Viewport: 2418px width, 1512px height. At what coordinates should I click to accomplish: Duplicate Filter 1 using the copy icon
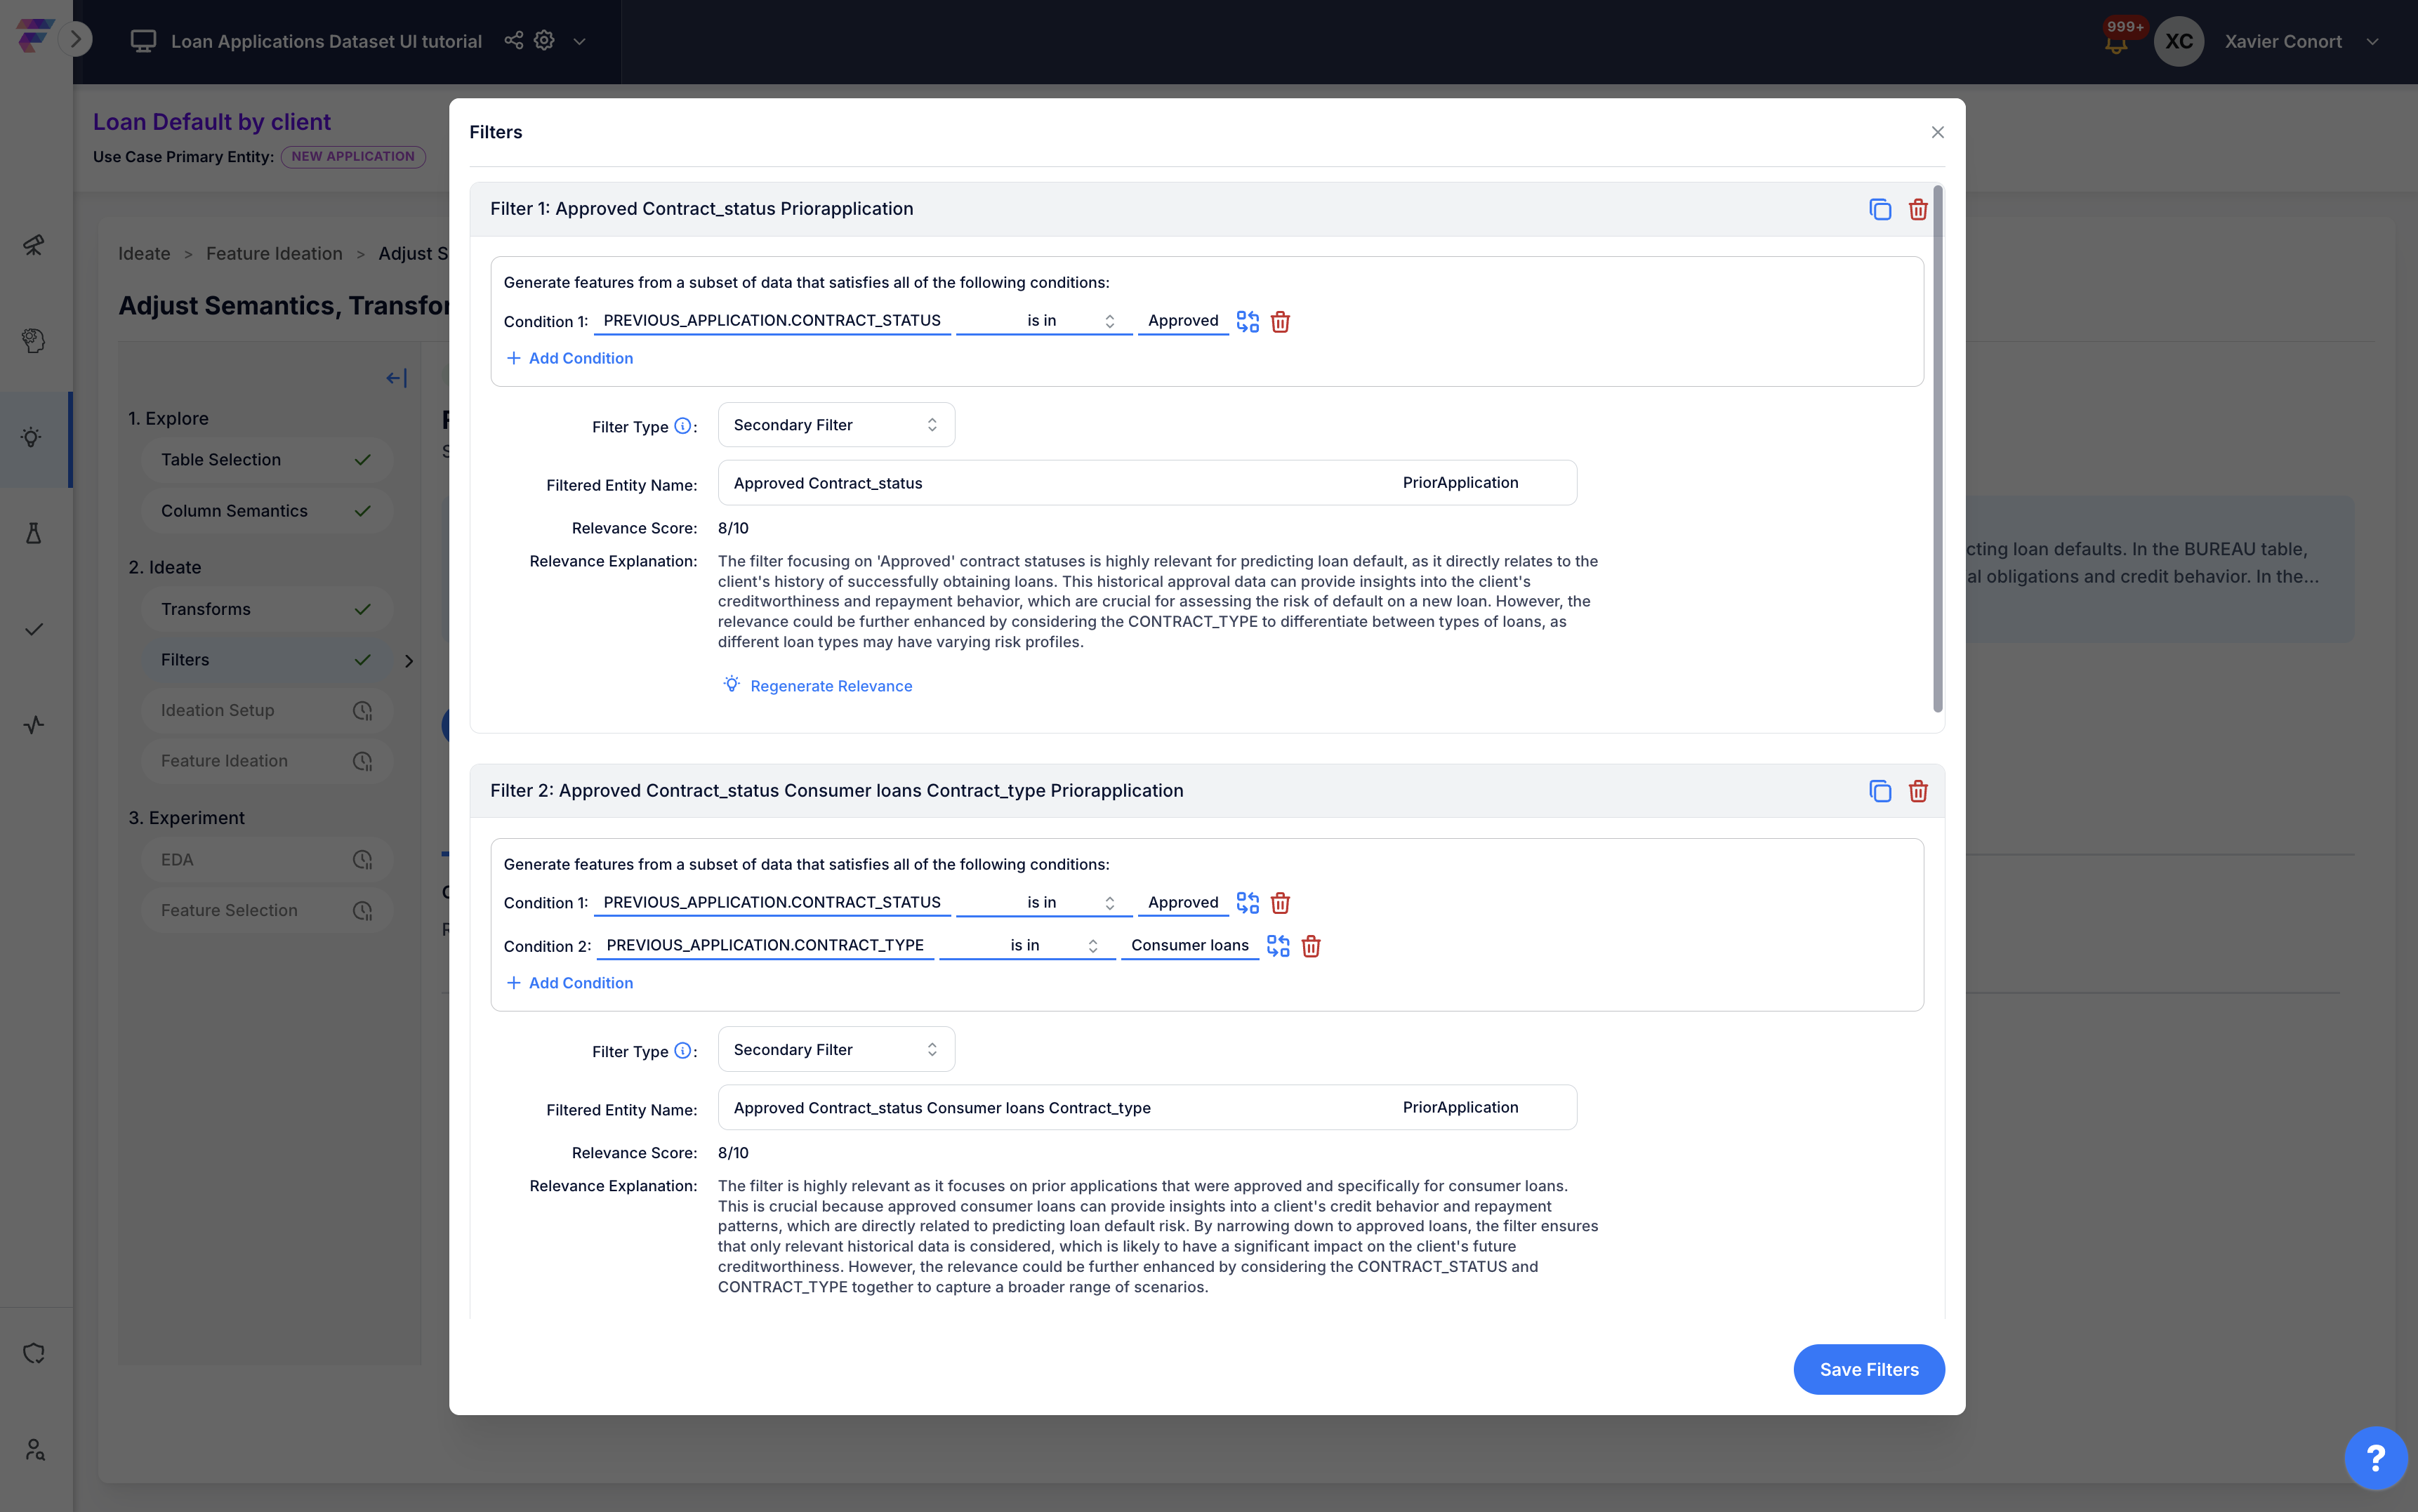(x=1880, y=209)
